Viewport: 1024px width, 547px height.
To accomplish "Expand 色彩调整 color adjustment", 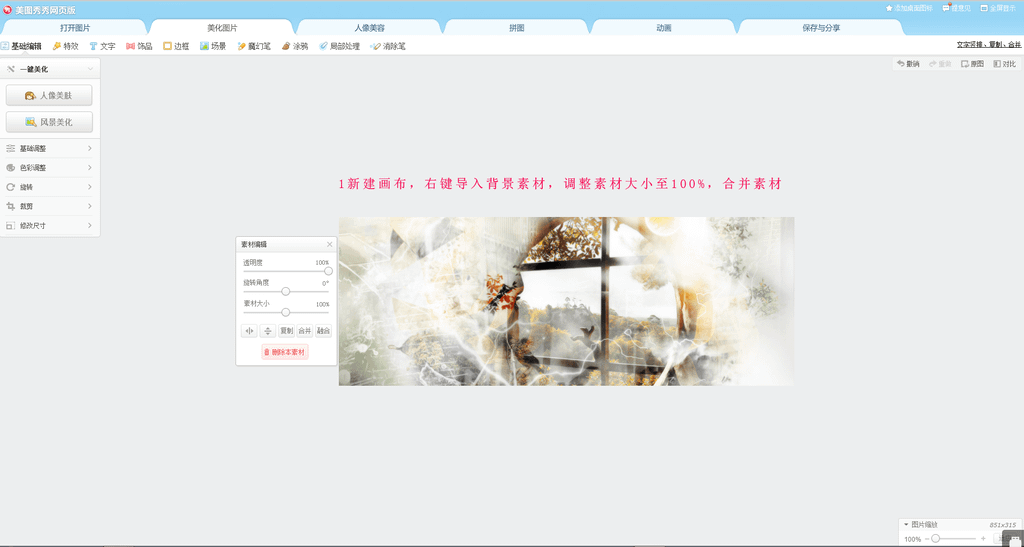I will 50,168.
